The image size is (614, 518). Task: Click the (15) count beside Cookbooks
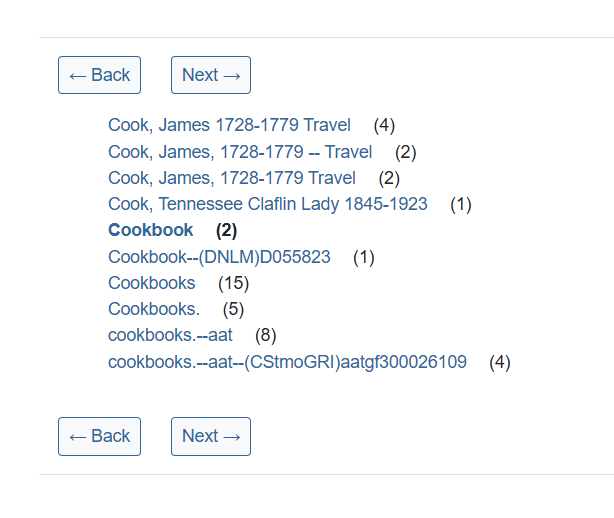click(x=233, y=283)
